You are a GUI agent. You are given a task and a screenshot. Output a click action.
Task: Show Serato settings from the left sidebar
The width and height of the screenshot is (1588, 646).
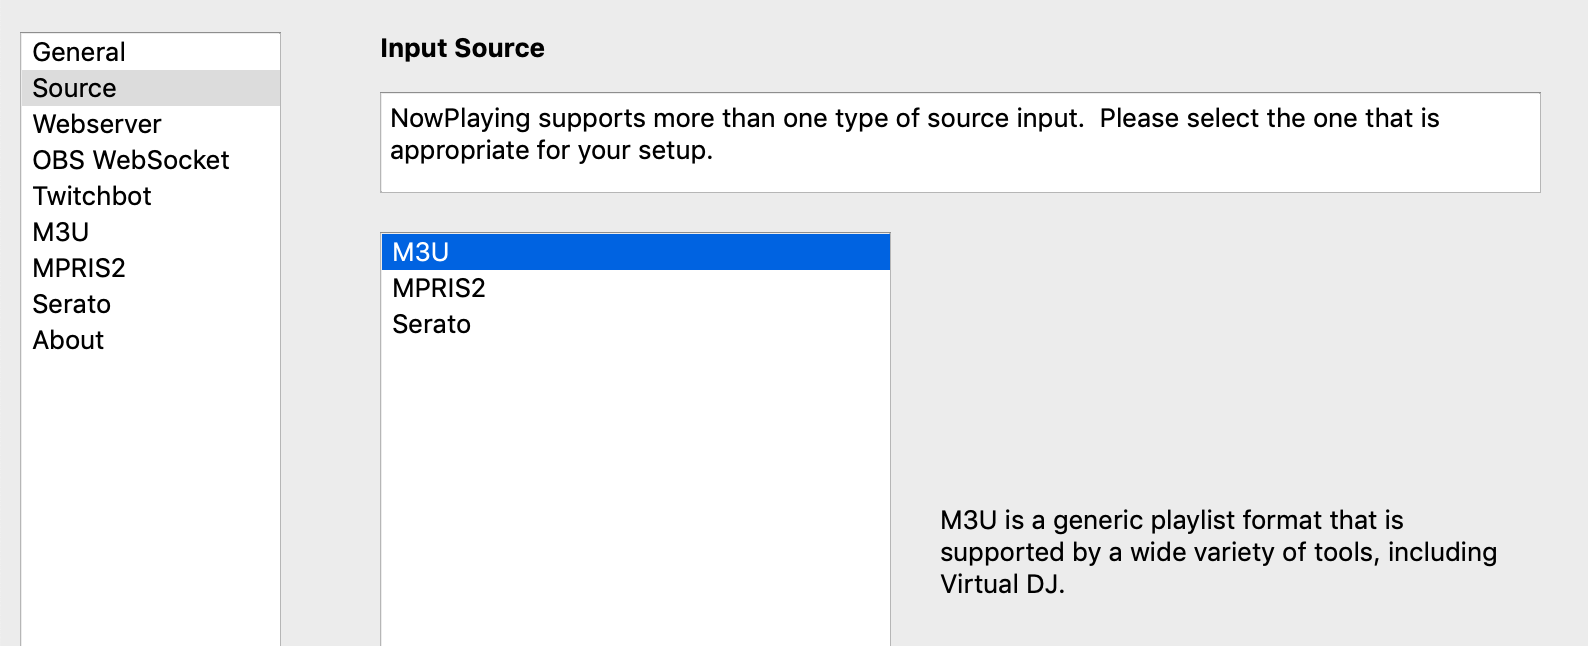click(x=72, y=304)
